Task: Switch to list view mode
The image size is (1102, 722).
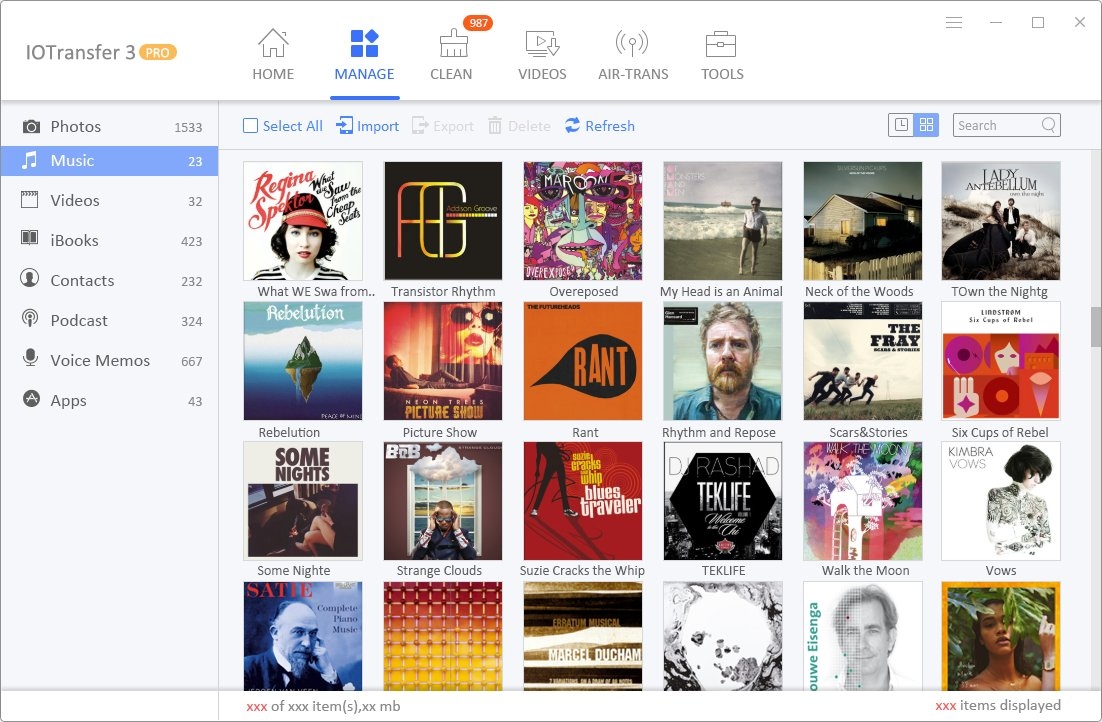Action: click(899, 124)
